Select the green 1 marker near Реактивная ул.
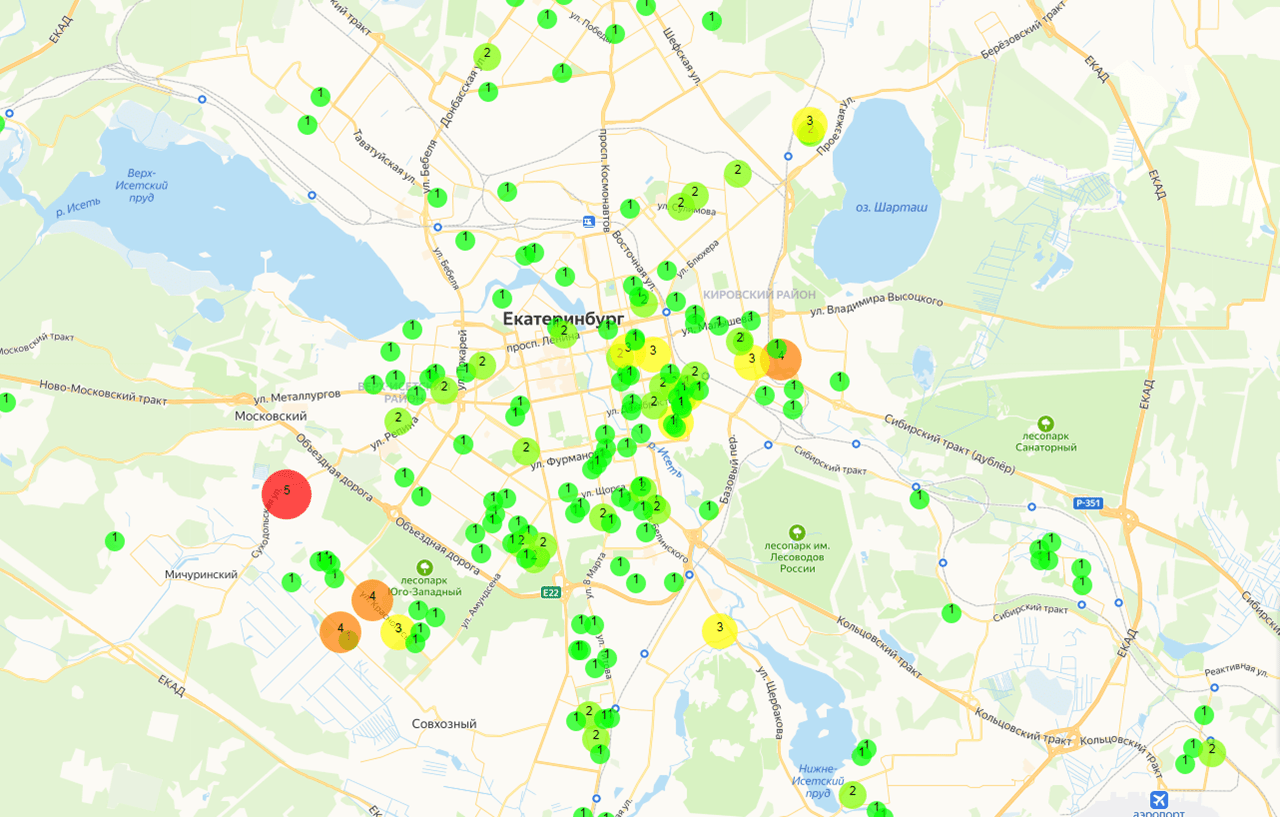Viewport: 1280px width, 817px height. click(1204, 715)
